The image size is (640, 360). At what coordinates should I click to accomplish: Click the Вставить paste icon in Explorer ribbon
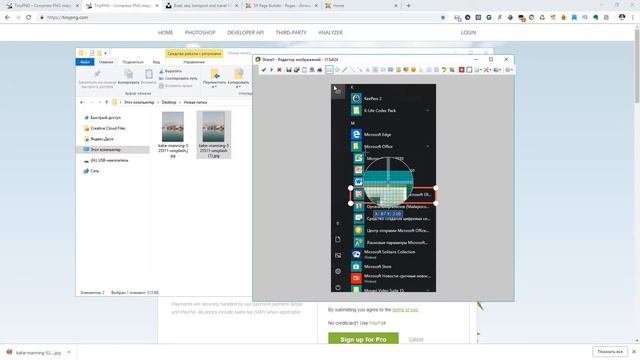[149, 74]
